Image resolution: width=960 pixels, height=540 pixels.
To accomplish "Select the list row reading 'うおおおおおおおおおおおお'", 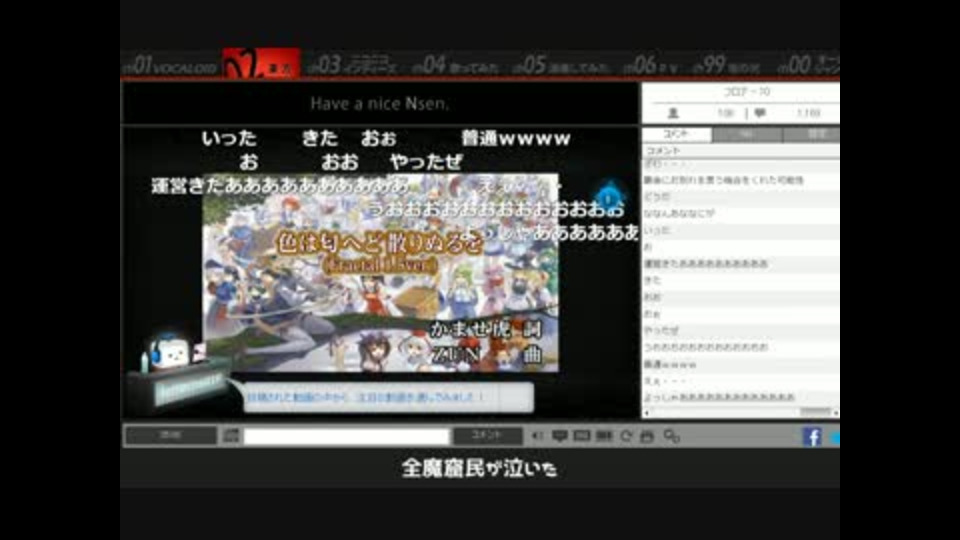I will [x=741, y=347].
